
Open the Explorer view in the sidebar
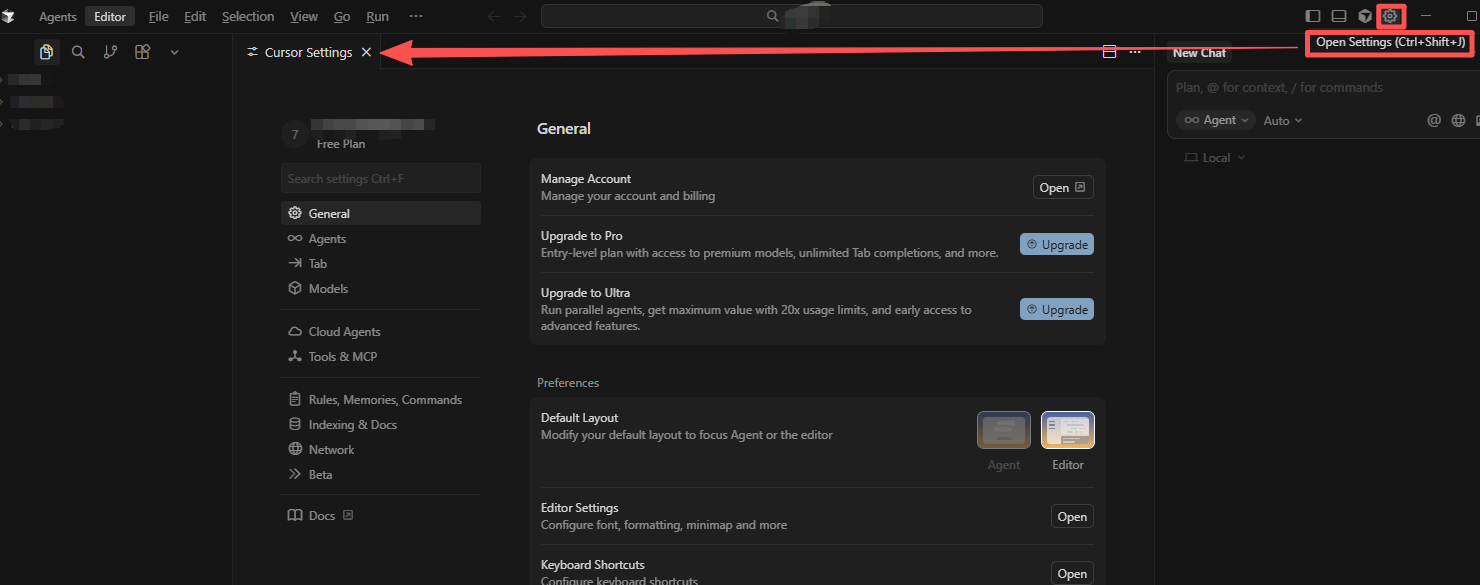click(46, 52)
